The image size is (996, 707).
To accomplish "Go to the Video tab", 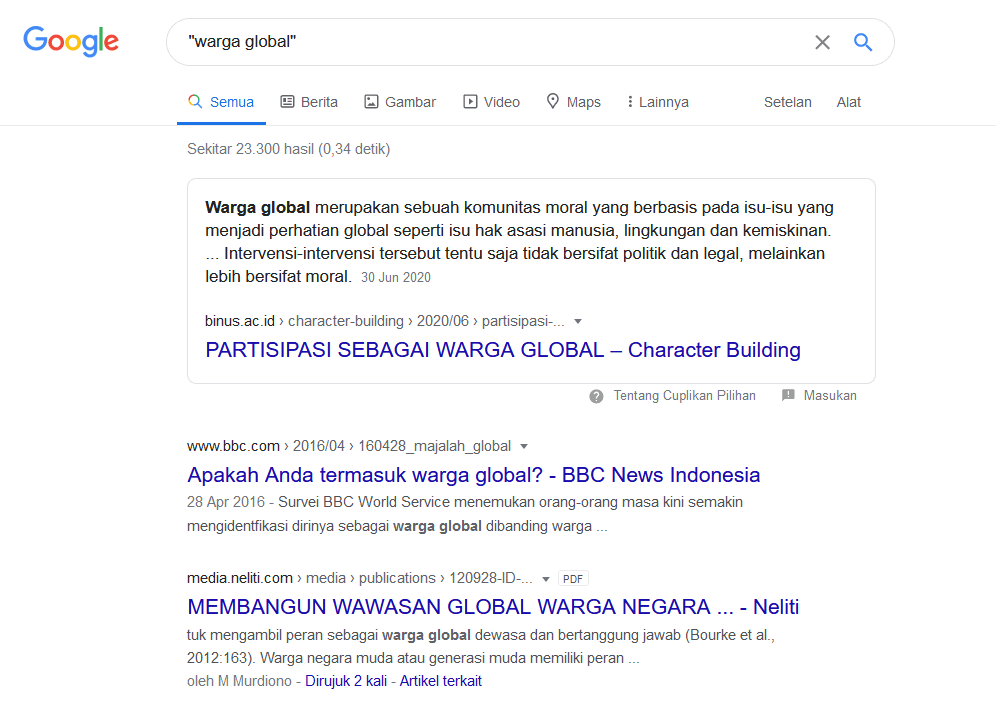I will pyautogui.click(x=492, y=102).
